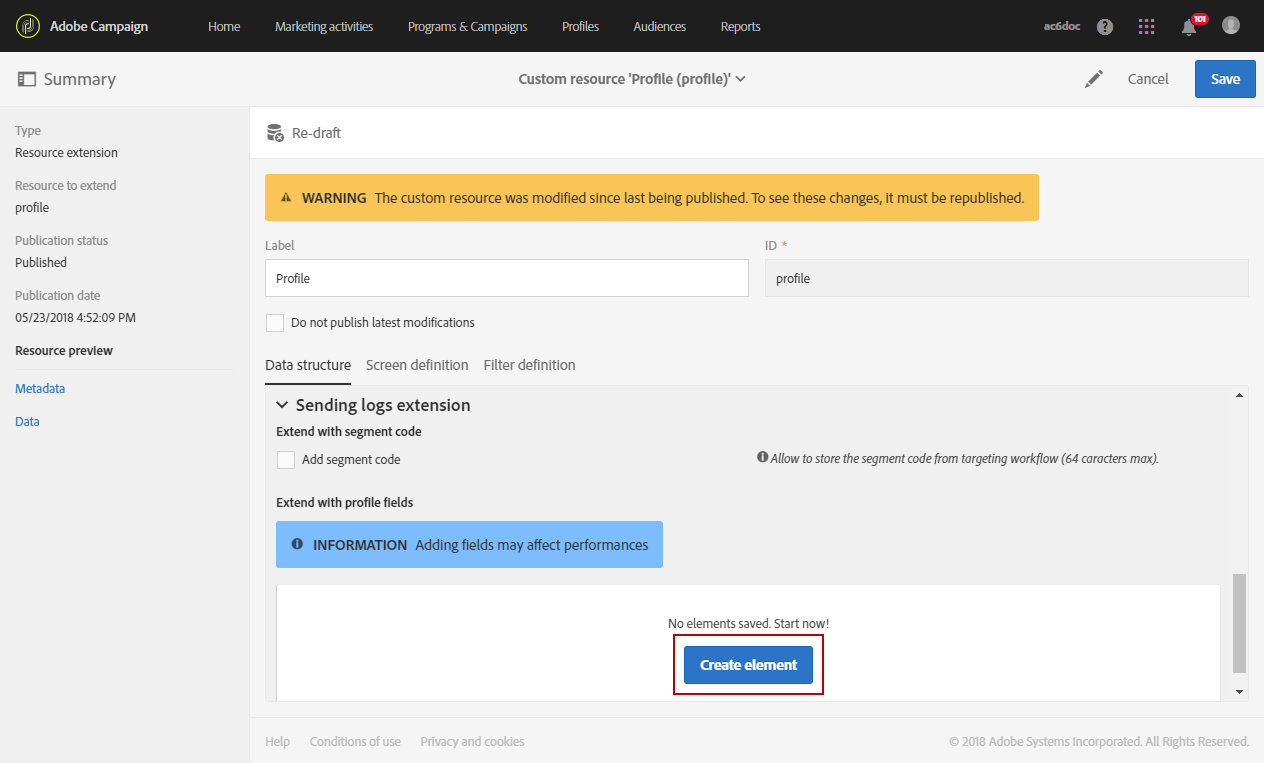This screenshot has width=1264, height=763.
Task: Toggle the Summary panel icon
Action: pos(27,79)
